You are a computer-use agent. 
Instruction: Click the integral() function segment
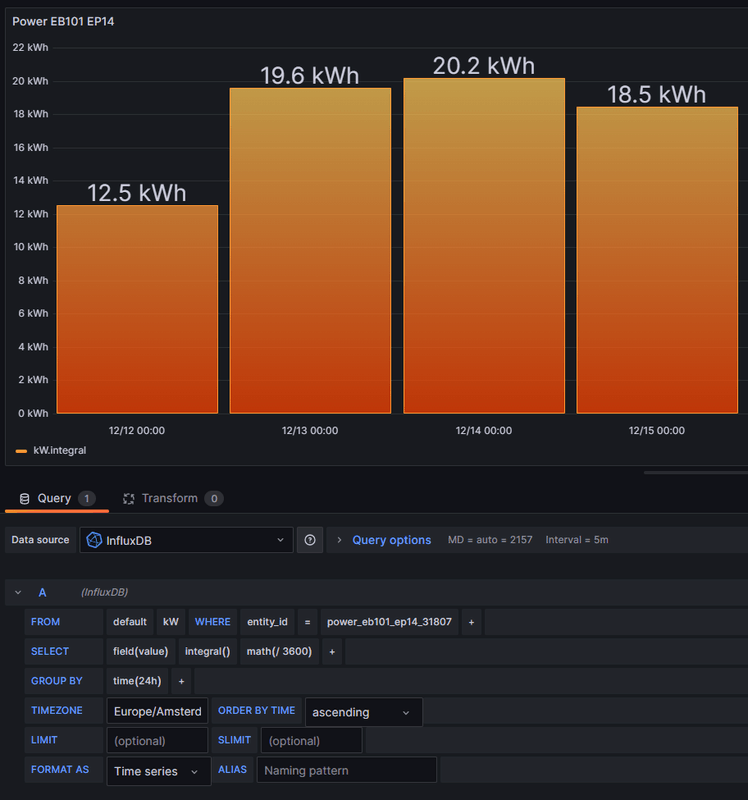[207, 652]
